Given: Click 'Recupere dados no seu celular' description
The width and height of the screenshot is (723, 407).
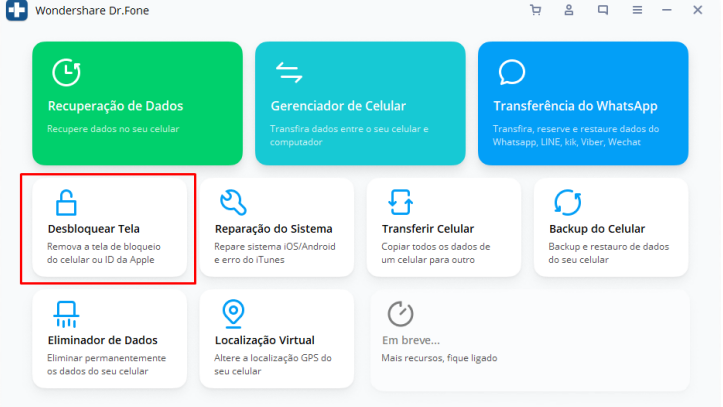Looking at the screenshot, I should [x=113, y=129].
